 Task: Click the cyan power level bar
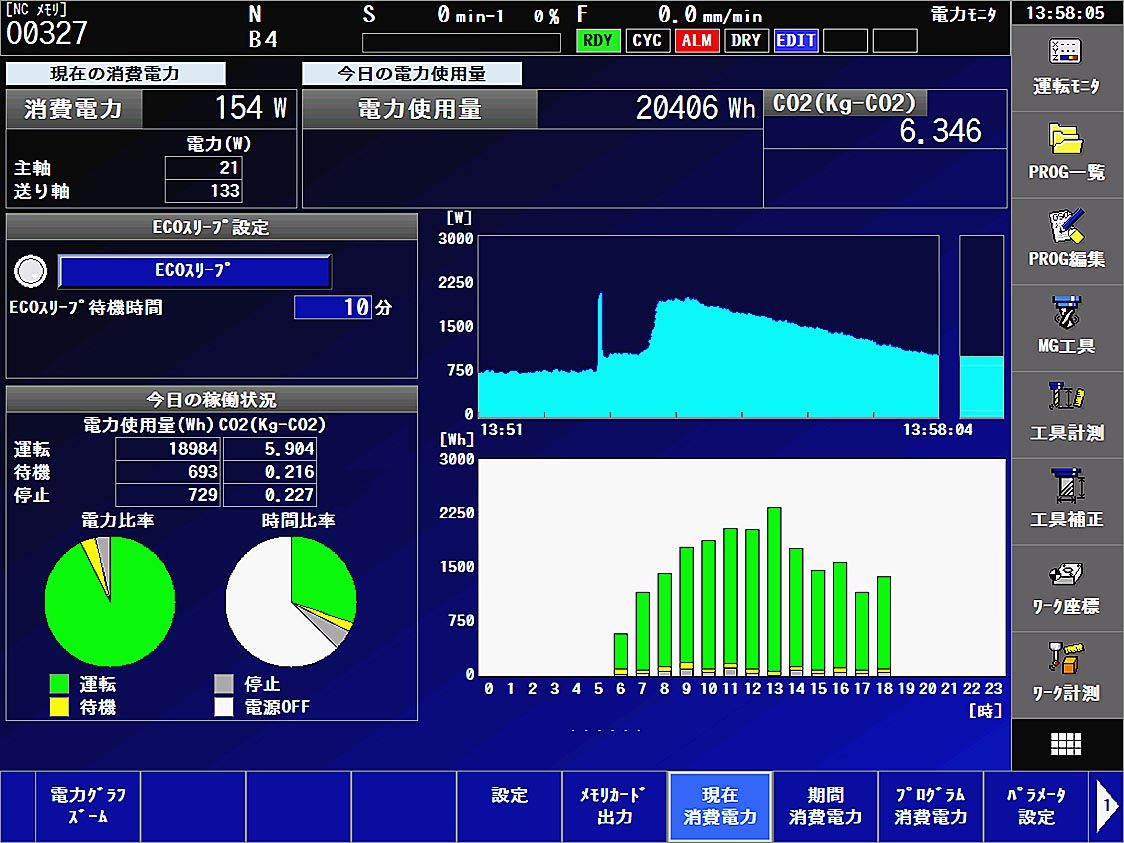981,385
